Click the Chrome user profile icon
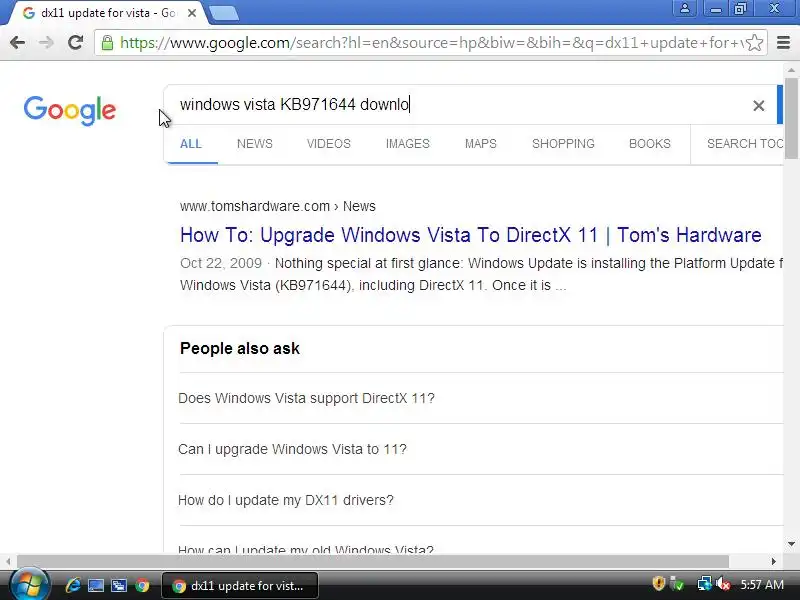 [685, 8]
